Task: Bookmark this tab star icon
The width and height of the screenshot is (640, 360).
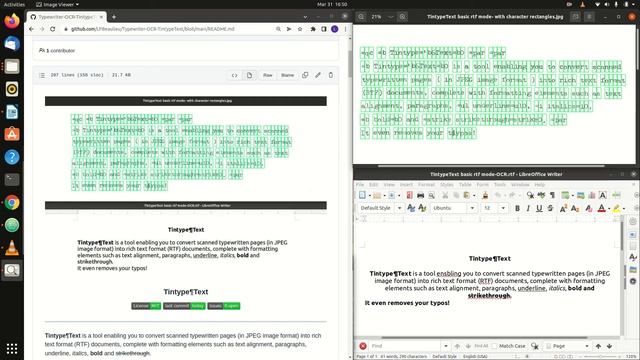Action: coord(300,29)
